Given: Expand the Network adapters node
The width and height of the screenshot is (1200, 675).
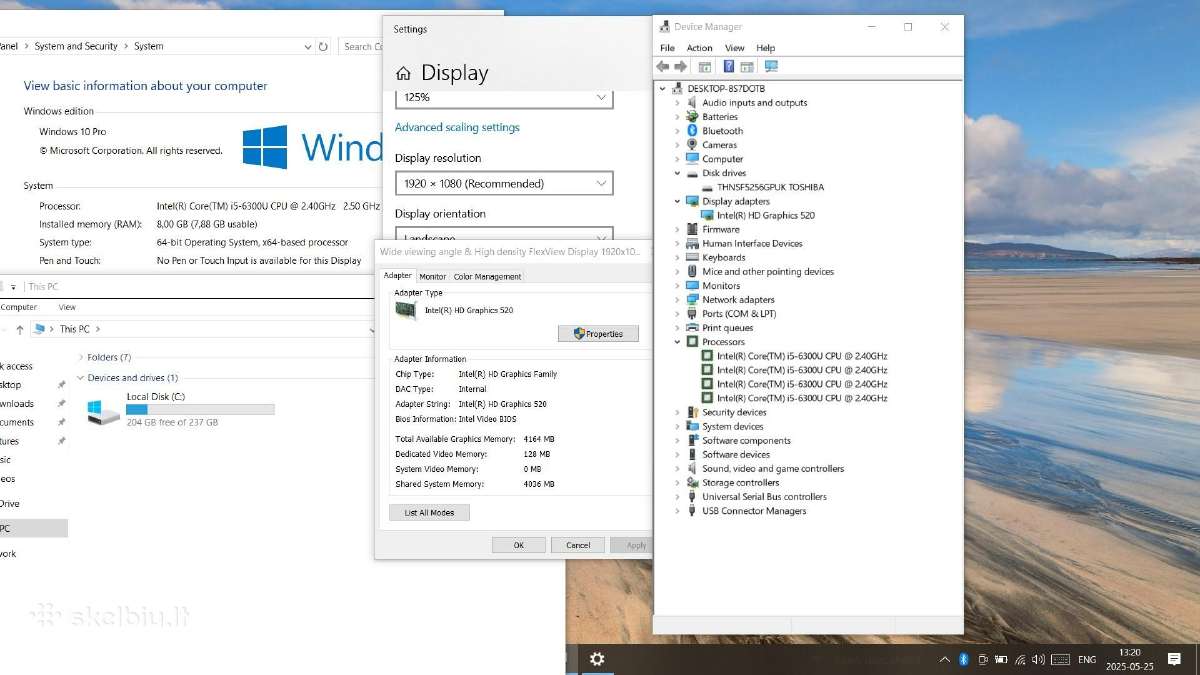Looking at the screenshot, I should click(677, 300).
